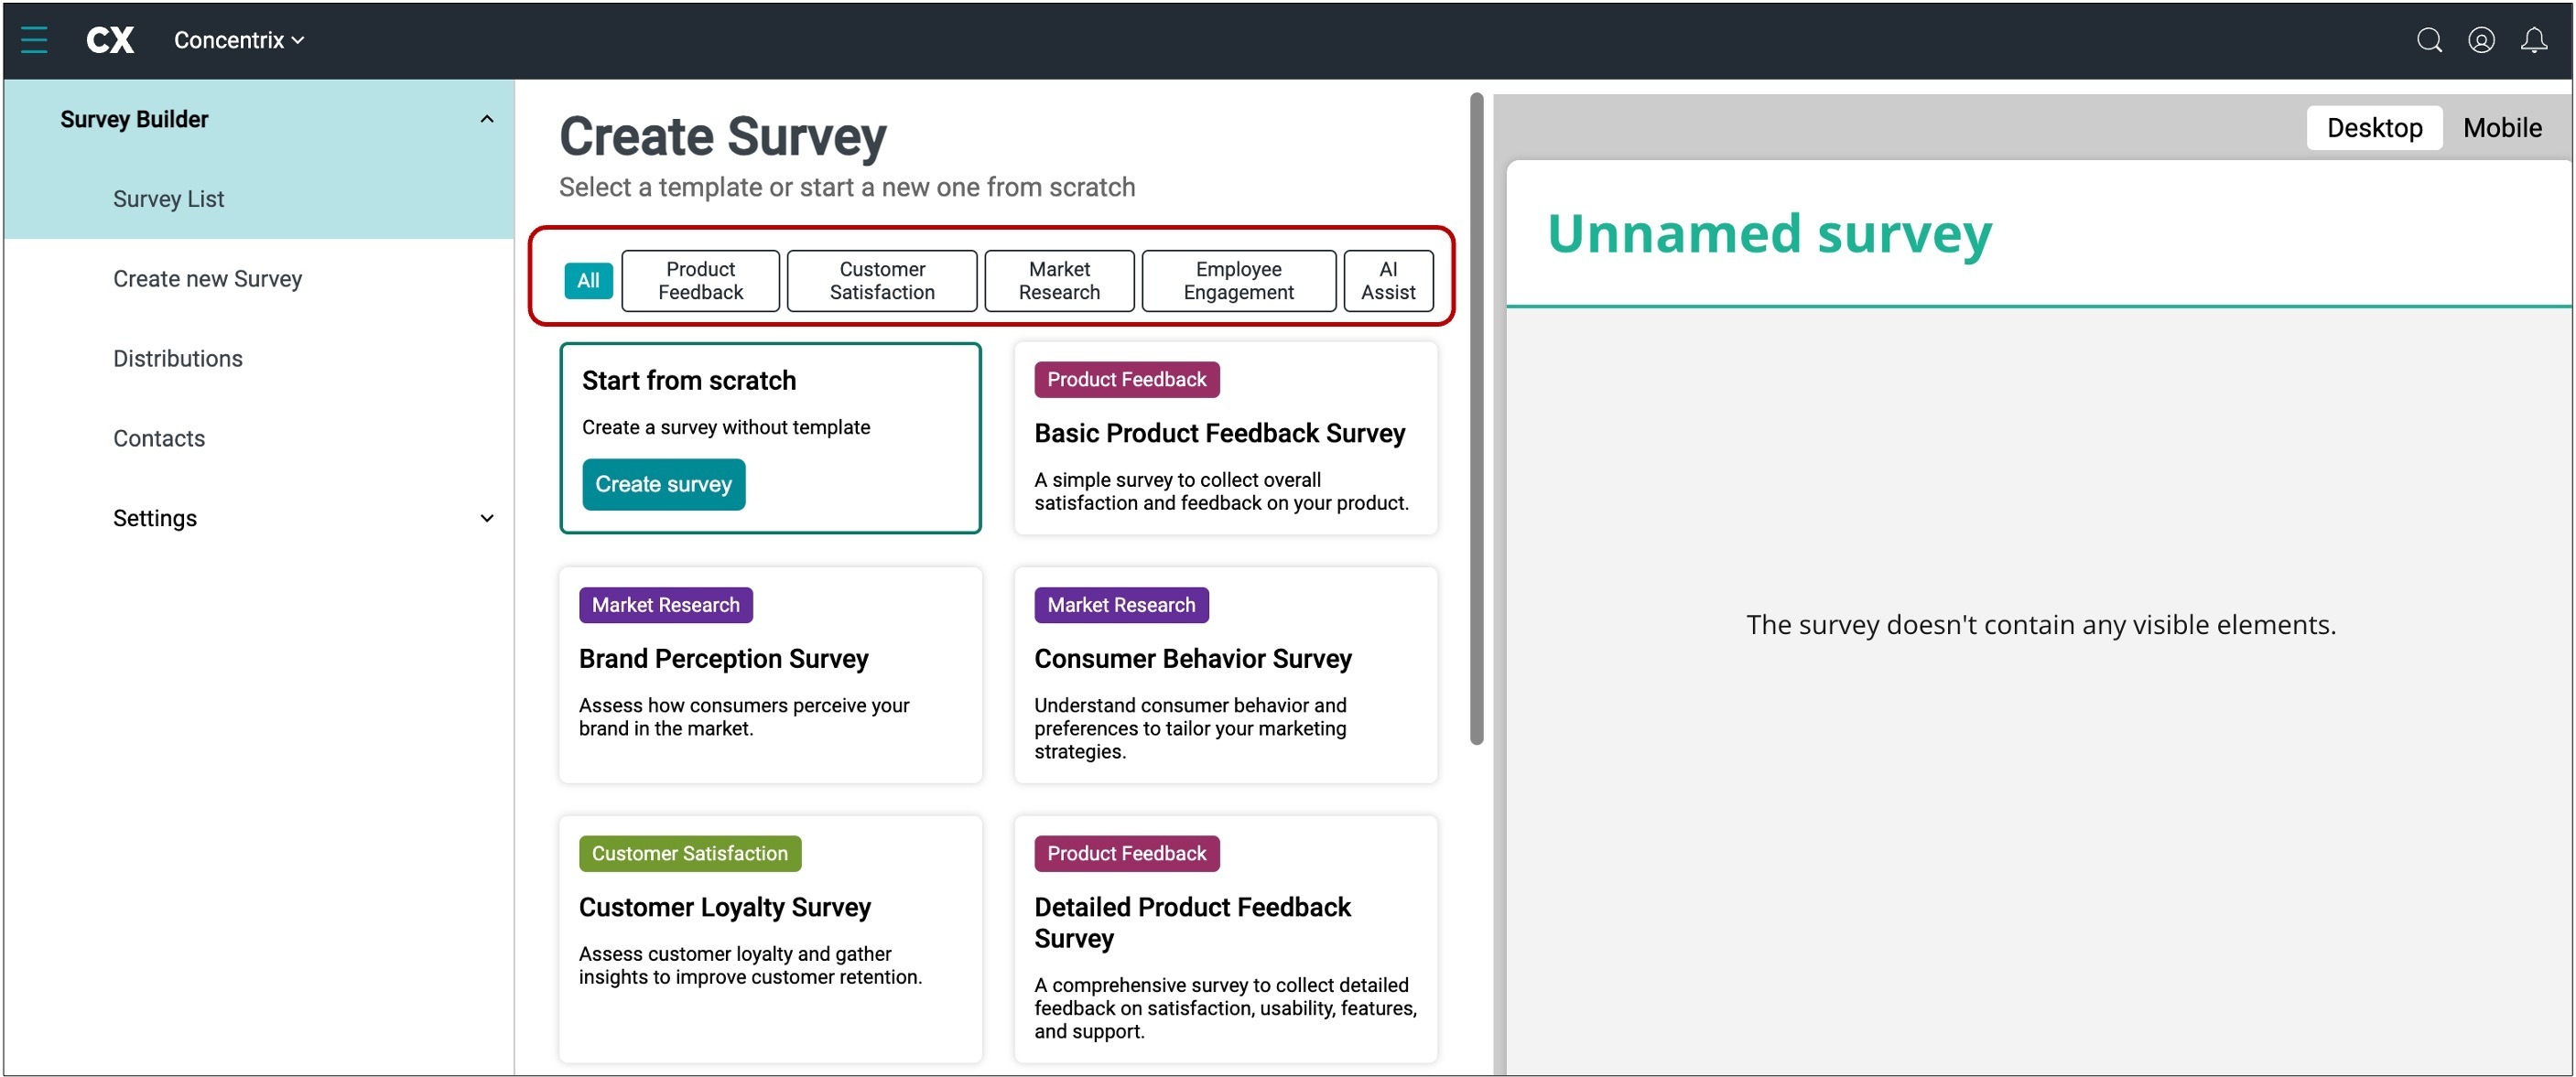
Task: Click the search icon in header
Action: click(x=2429, y=40)
